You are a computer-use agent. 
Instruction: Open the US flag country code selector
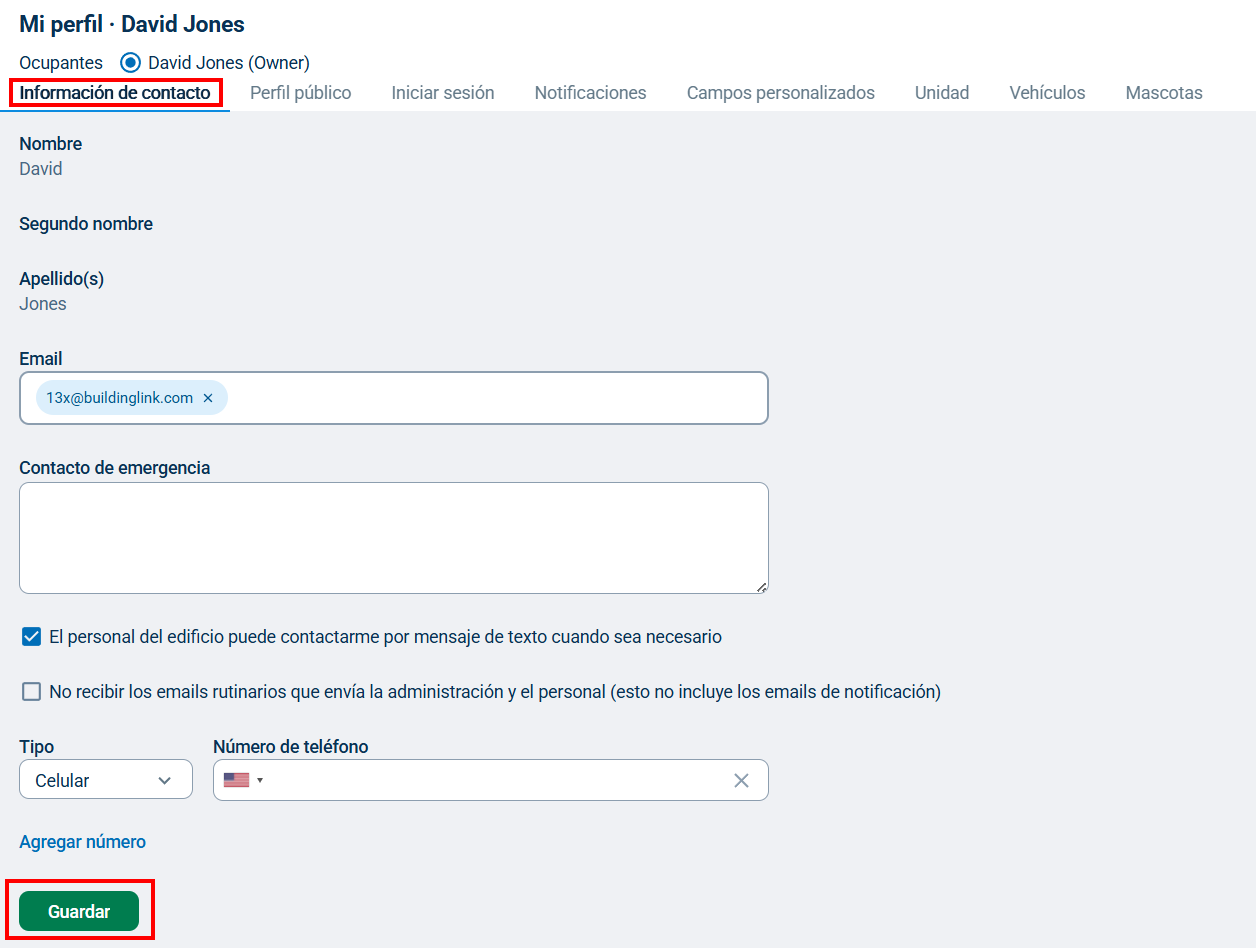(x=243, y=780)
